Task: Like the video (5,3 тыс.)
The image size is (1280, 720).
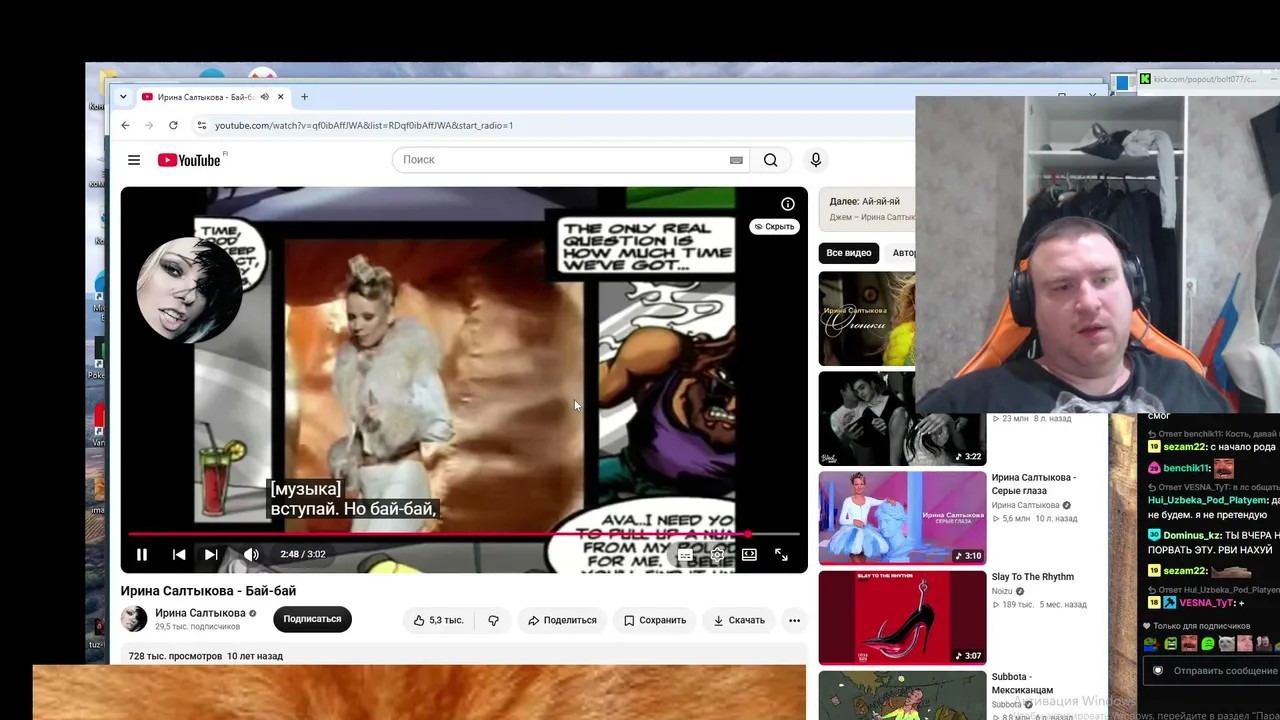Action: pos(438,620)
